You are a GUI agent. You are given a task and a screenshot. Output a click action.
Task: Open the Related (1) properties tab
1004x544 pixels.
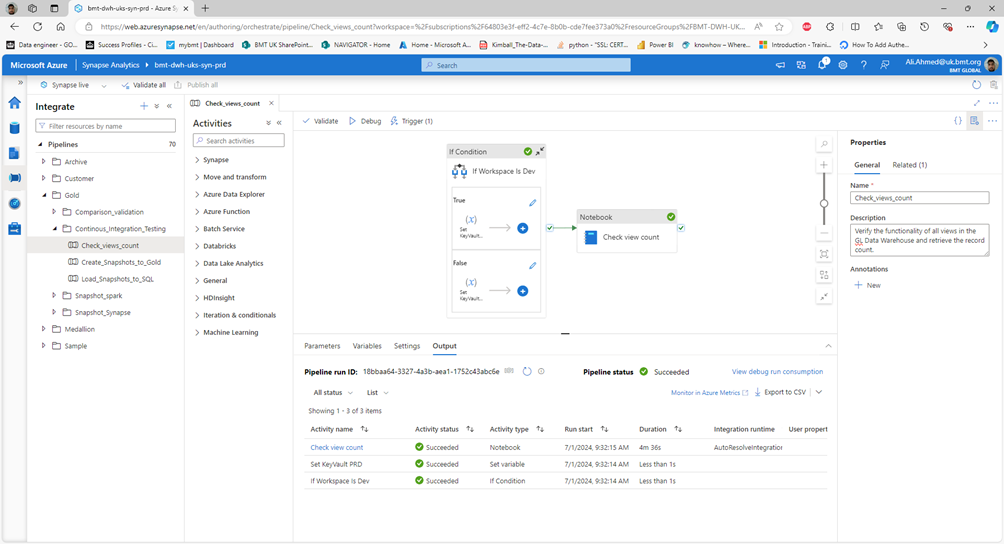[909, 165]
